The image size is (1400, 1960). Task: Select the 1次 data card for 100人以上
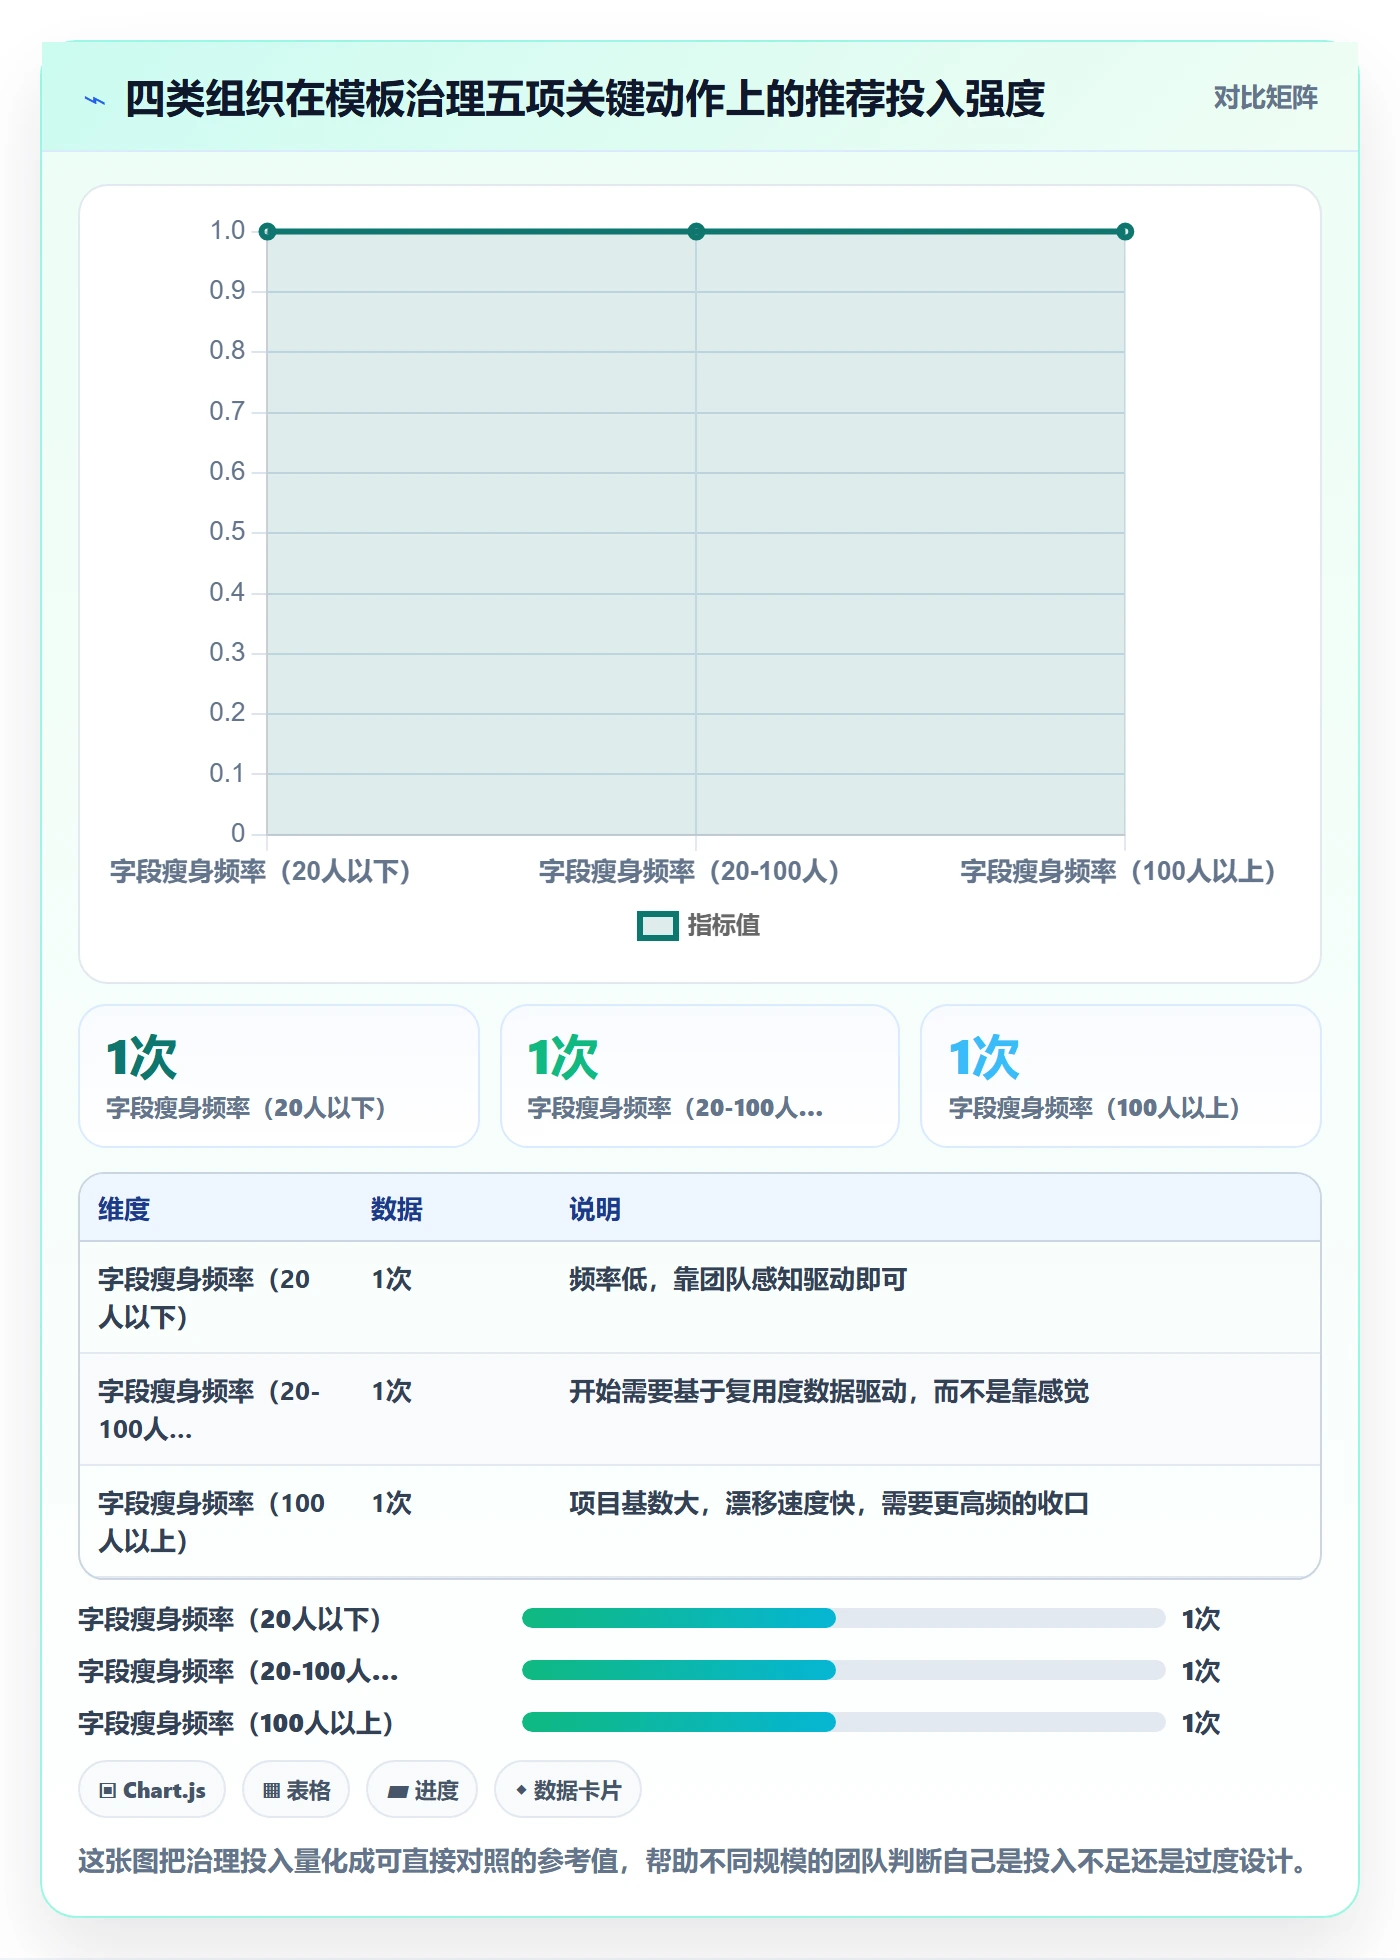tap(1121, 1076)
